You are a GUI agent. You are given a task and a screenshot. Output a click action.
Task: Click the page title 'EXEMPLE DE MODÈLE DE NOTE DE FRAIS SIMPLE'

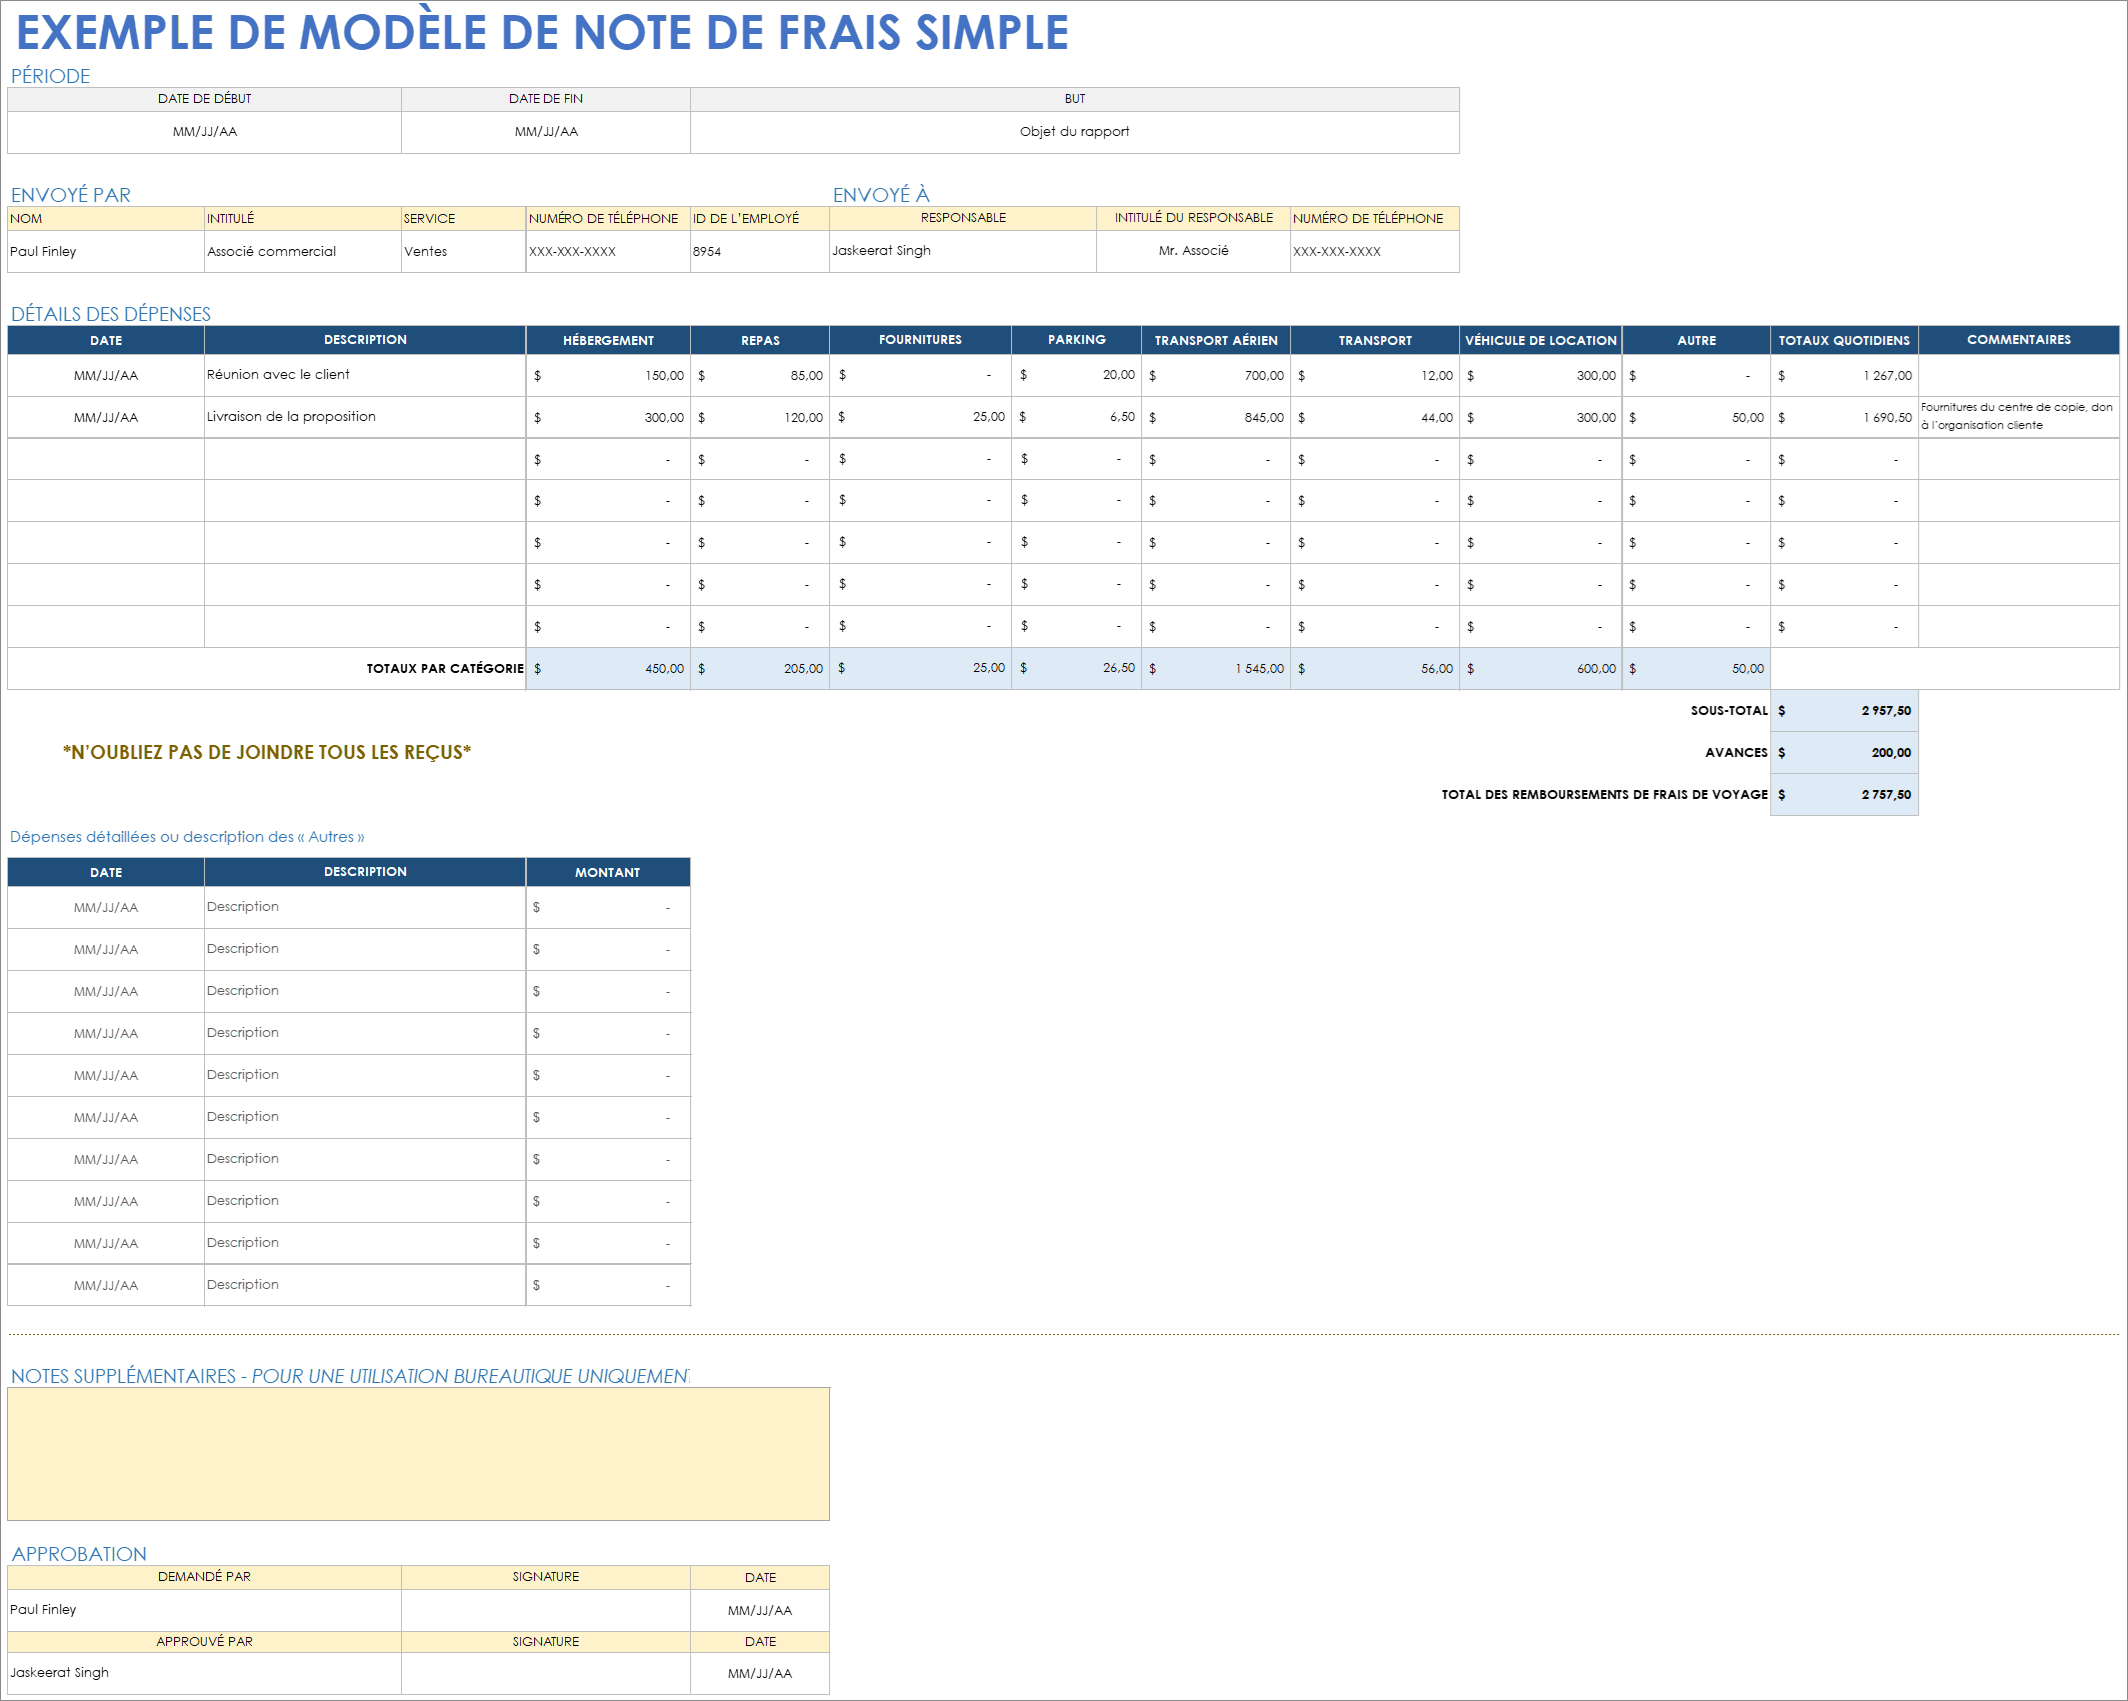point(543,32)
